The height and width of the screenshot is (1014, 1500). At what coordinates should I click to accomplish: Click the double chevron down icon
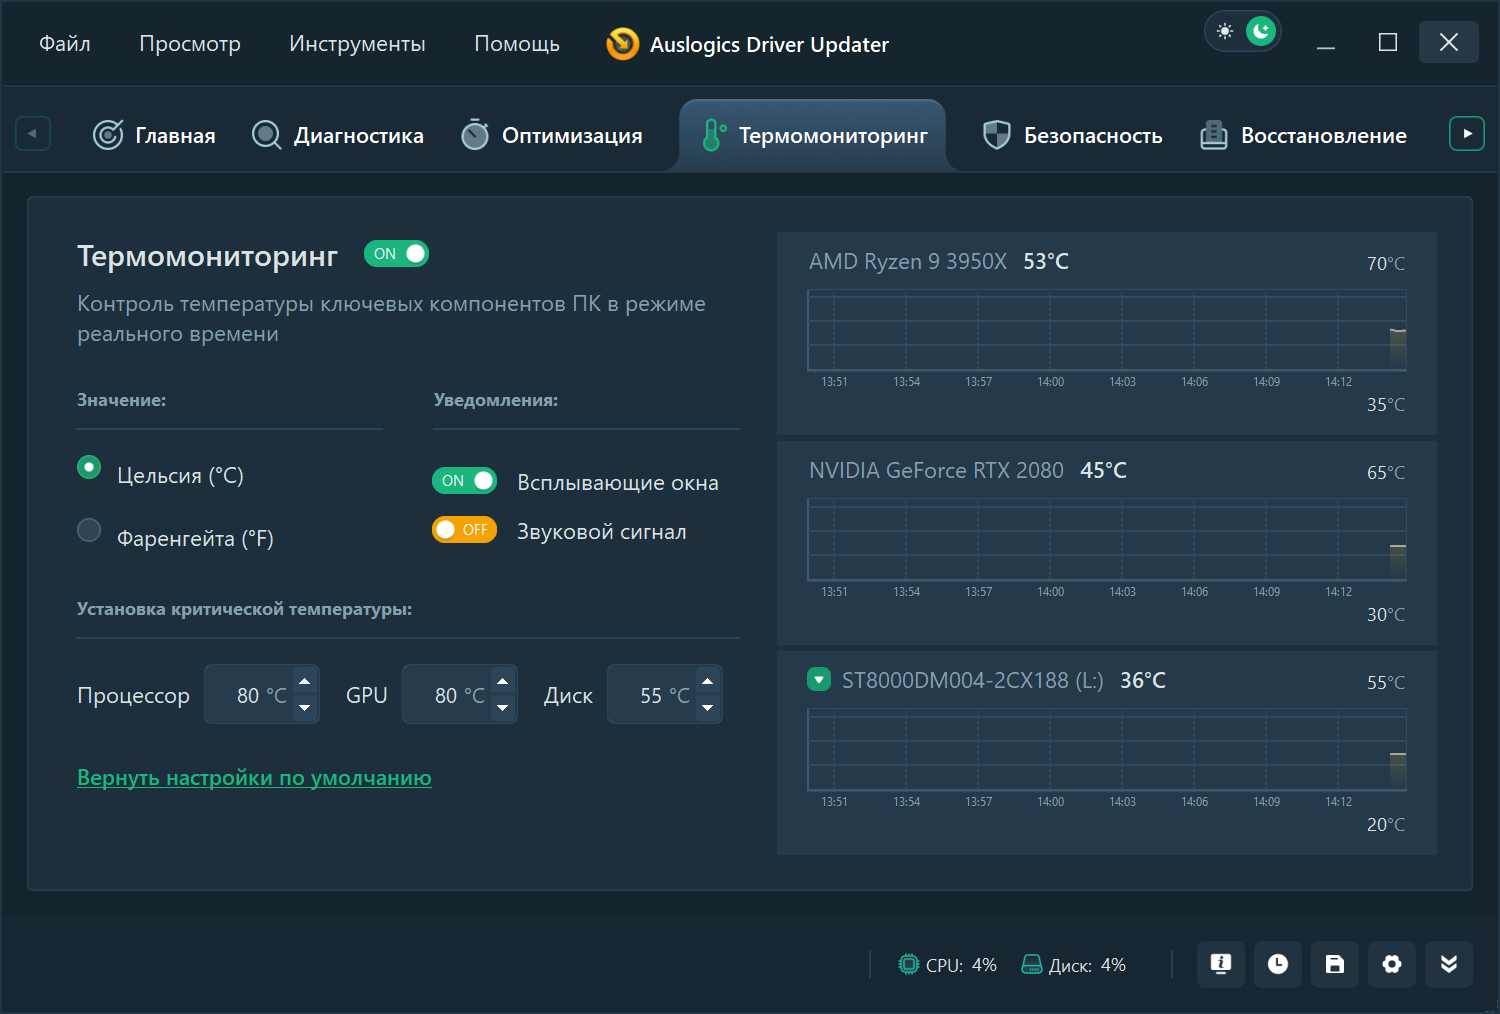point(1449,964)
